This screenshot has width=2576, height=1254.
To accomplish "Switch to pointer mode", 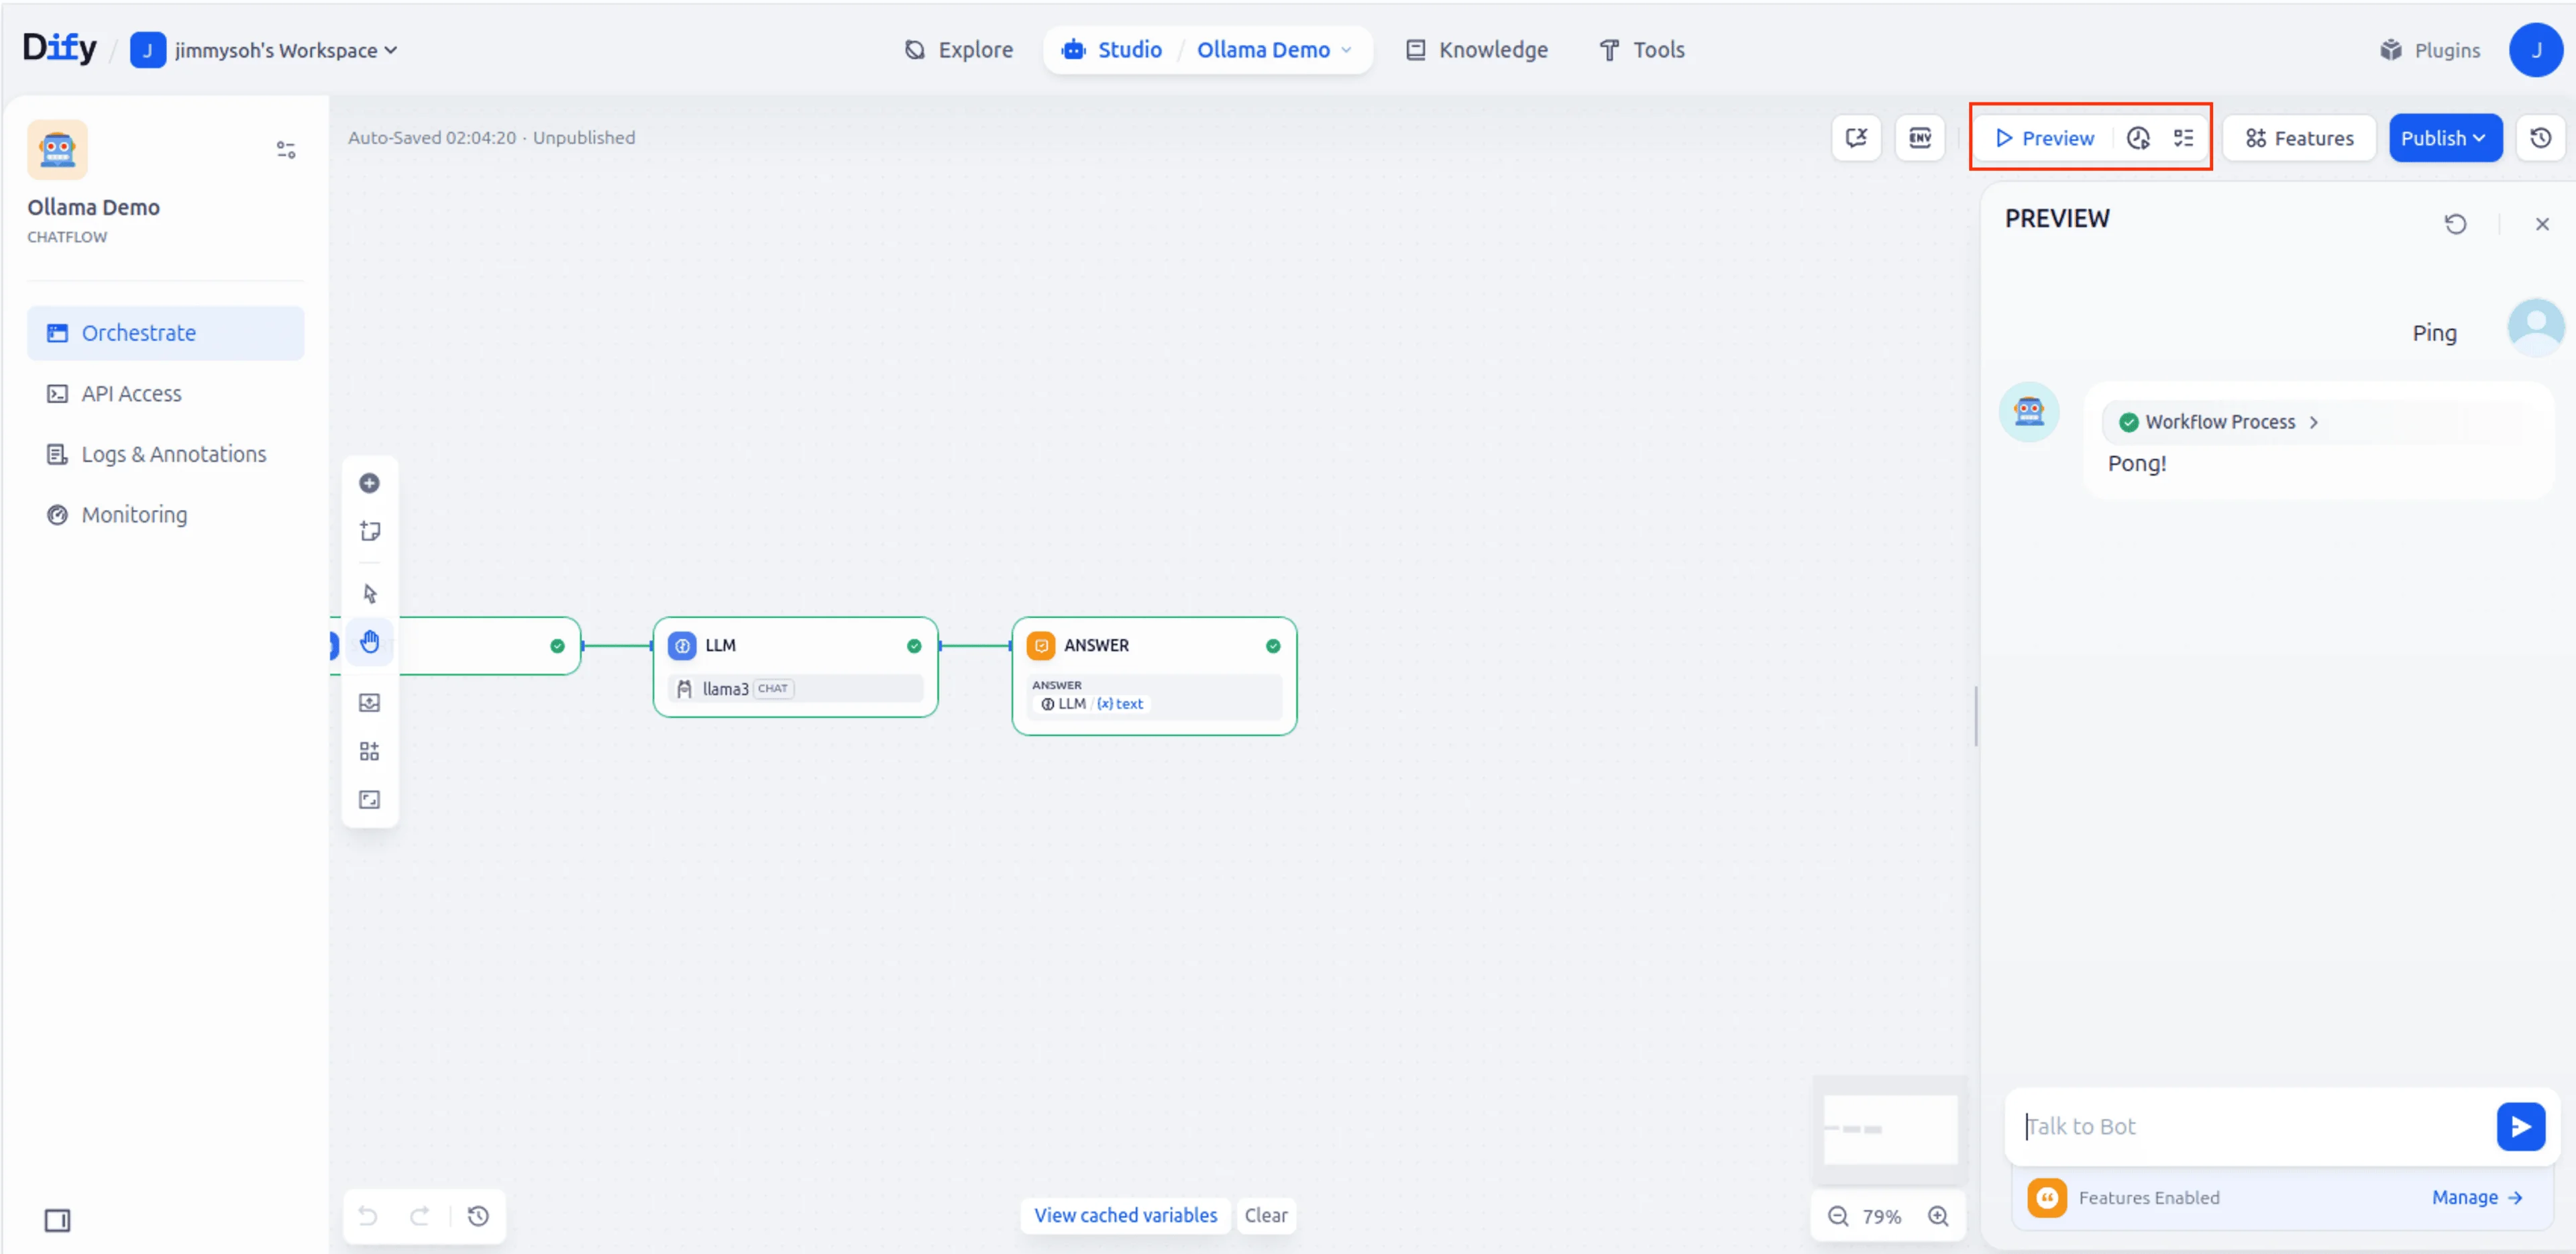I will click(x=369, y=594).
